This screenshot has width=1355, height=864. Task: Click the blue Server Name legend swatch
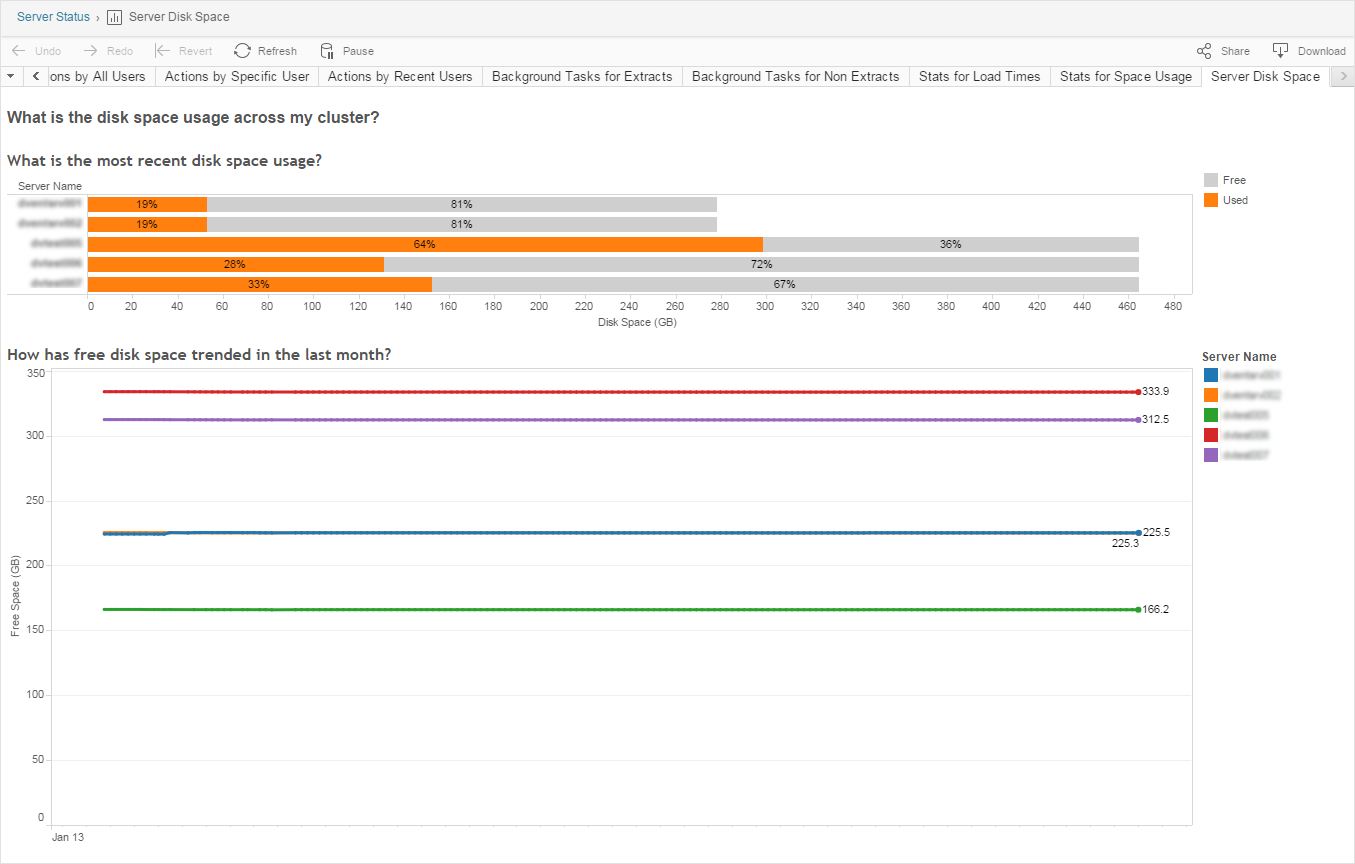click(x=1211, y=375)
